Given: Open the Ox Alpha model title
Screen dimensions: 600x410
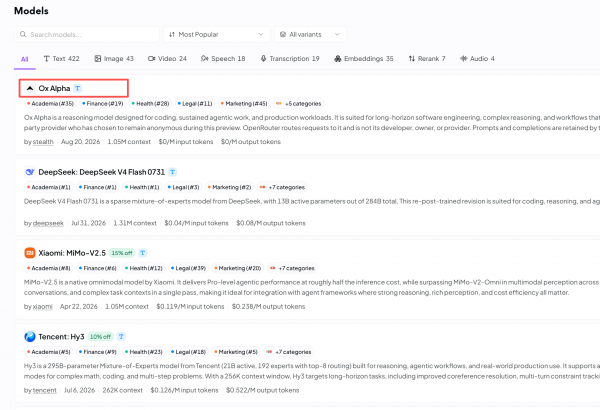Looking at the screenshot, I should coord(54,88).
